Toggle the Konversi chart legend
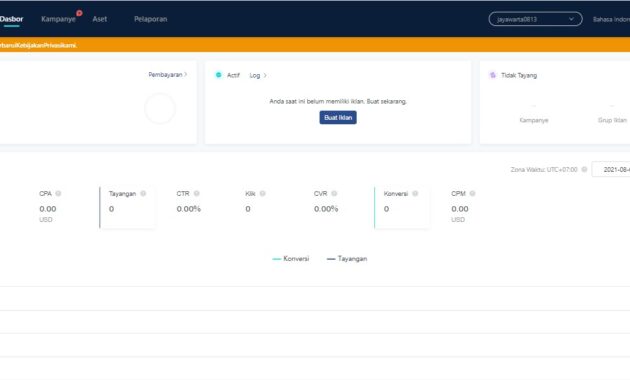Viewport: 630px width, 380px height. (290, 259)
